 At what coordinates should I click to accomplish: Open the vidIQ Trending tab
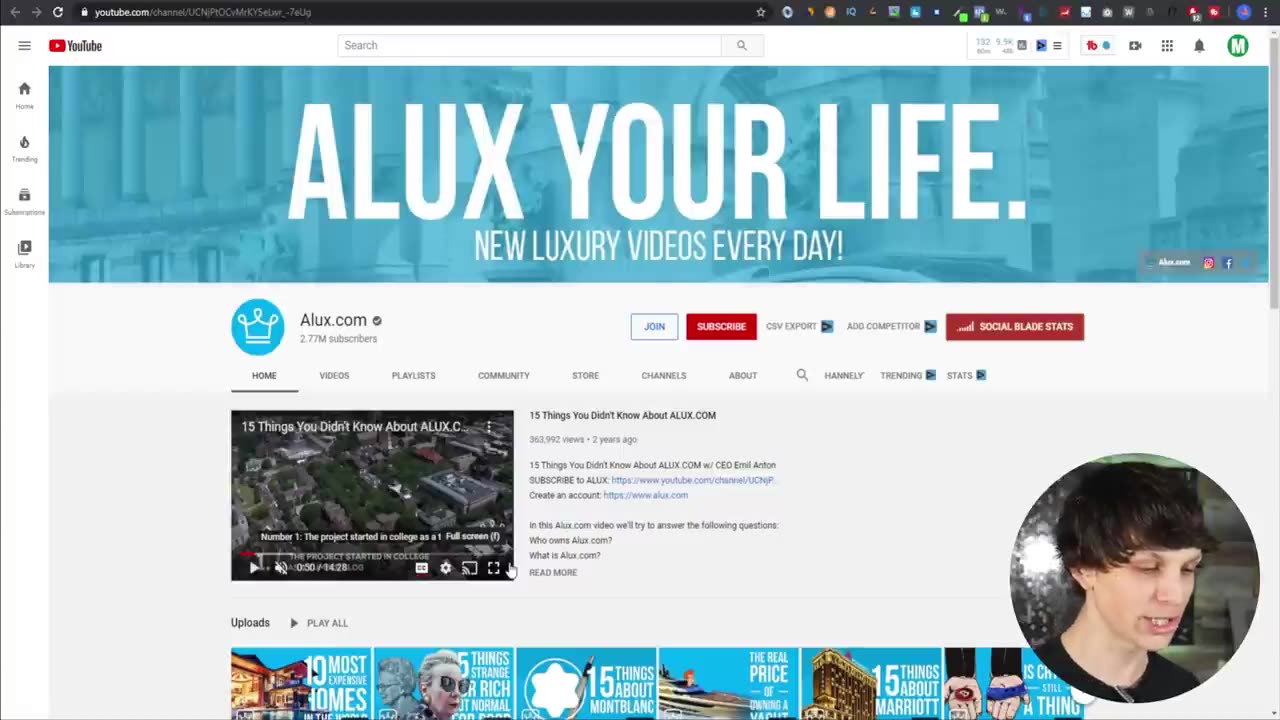[x=907, y=375]
